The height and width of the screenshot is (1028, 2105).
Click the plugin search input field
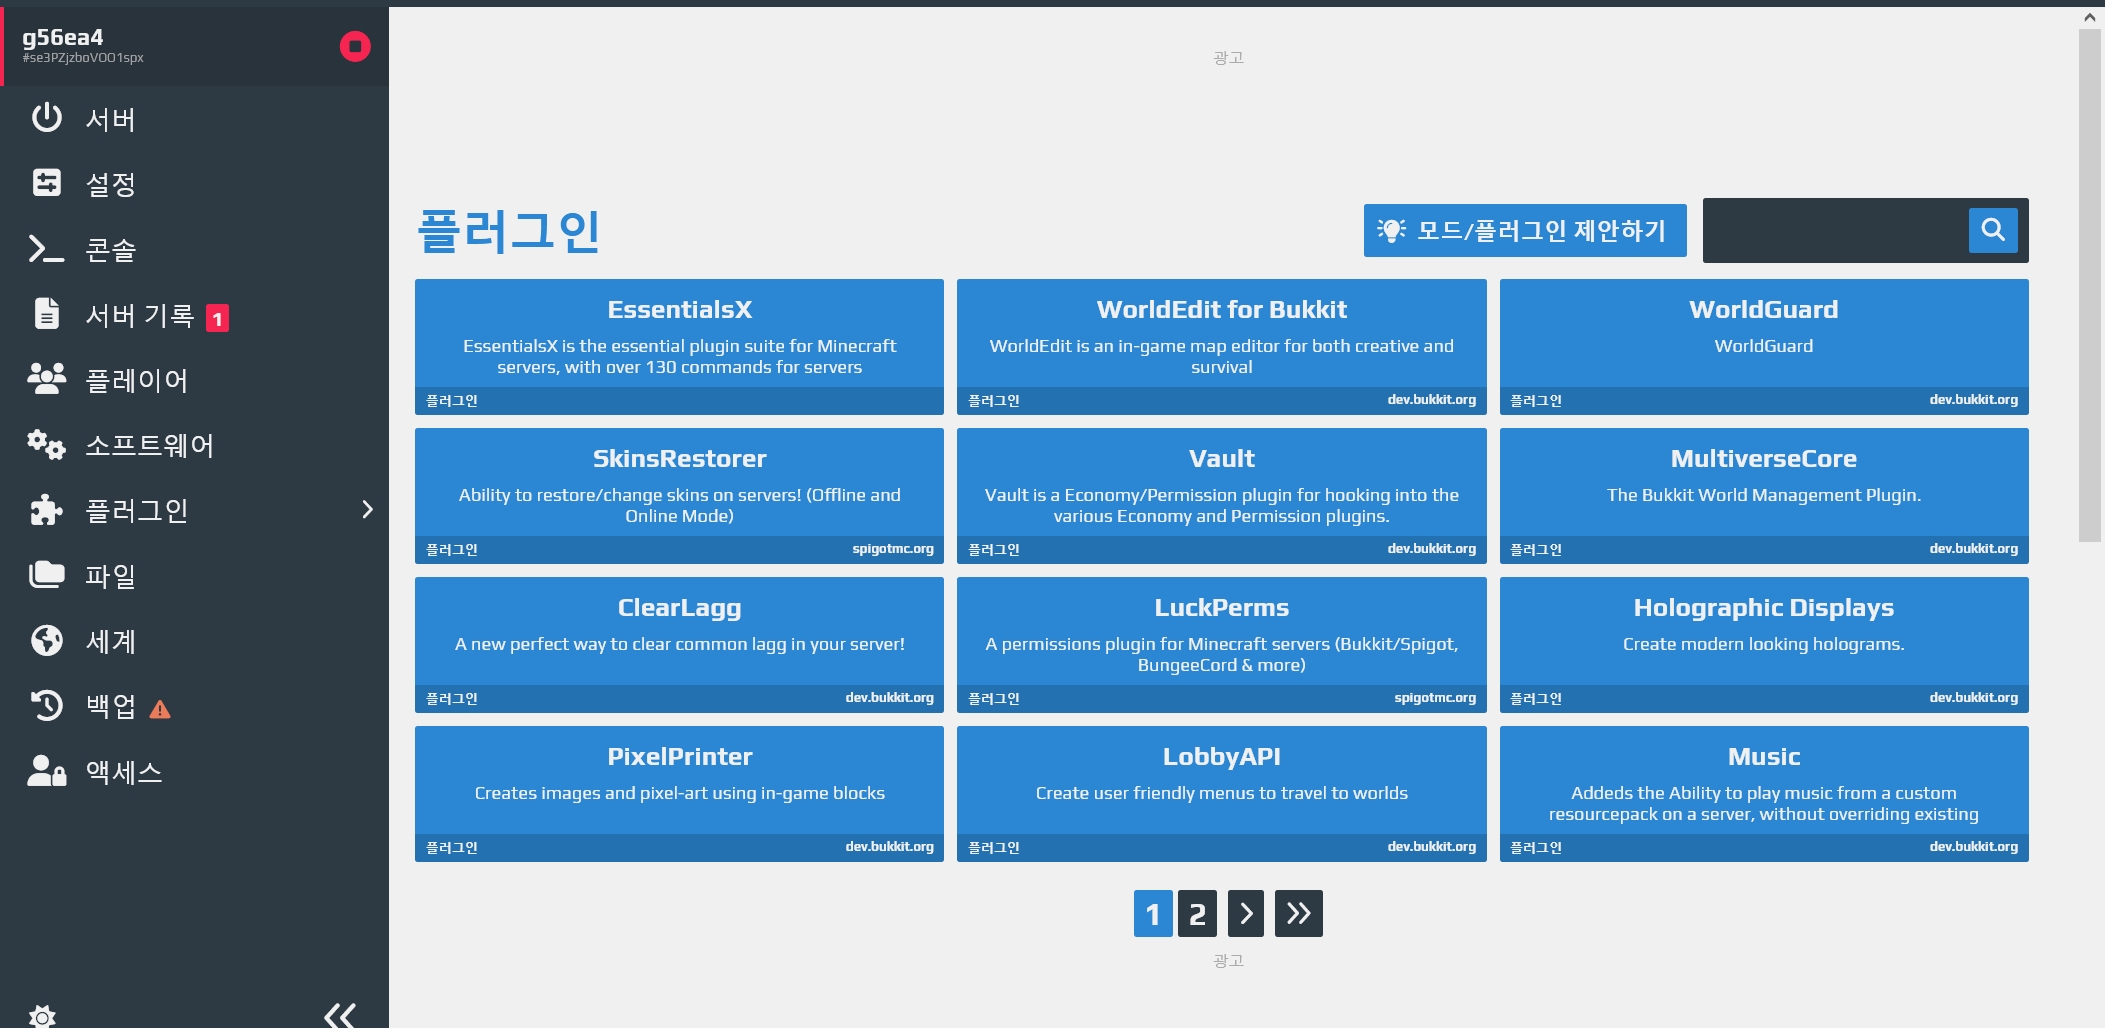1836,230
